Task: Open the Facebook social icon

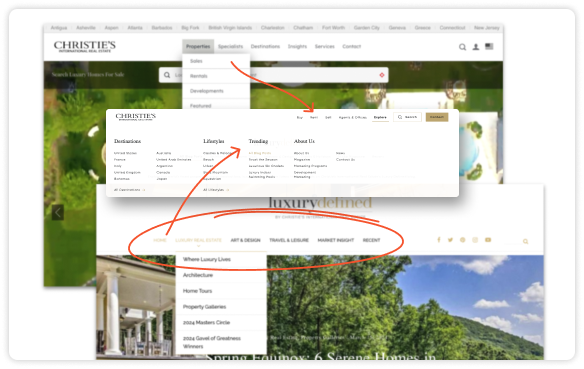Action: [x=439, y=240]
